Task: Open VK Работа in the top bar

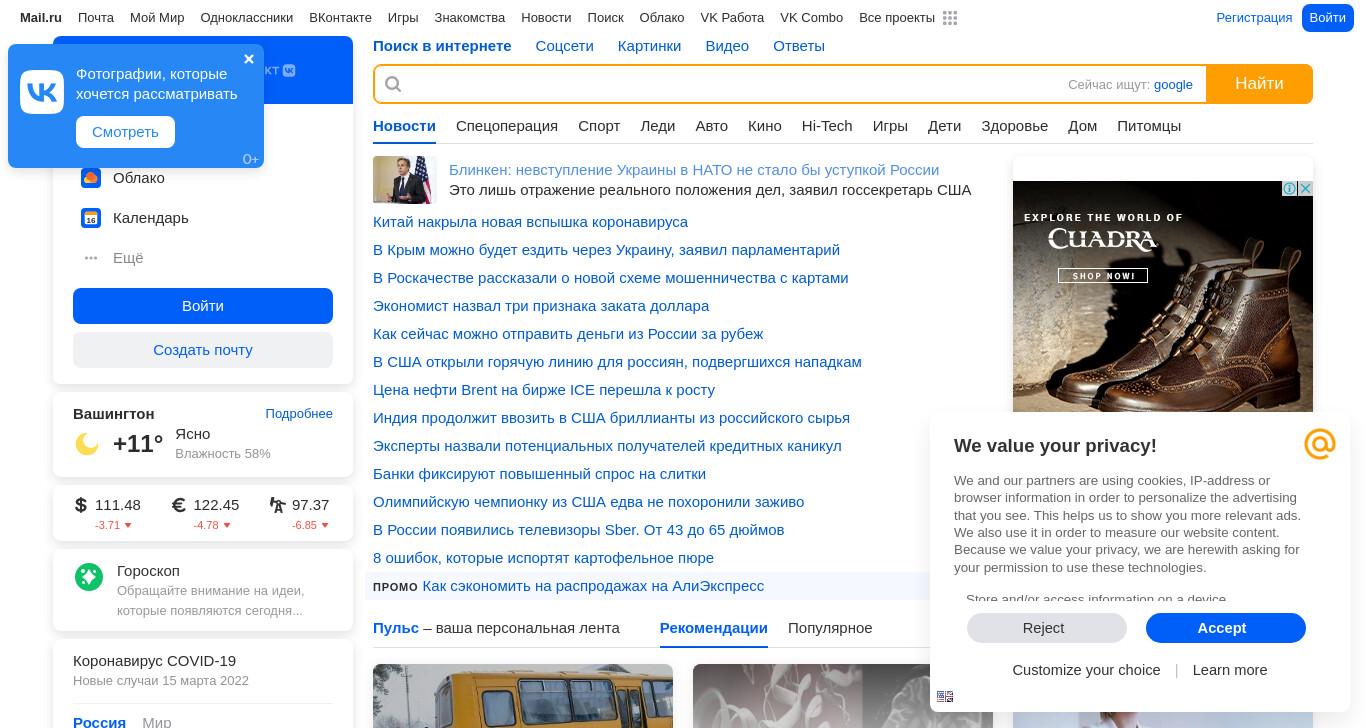Action: coord(732,18)
